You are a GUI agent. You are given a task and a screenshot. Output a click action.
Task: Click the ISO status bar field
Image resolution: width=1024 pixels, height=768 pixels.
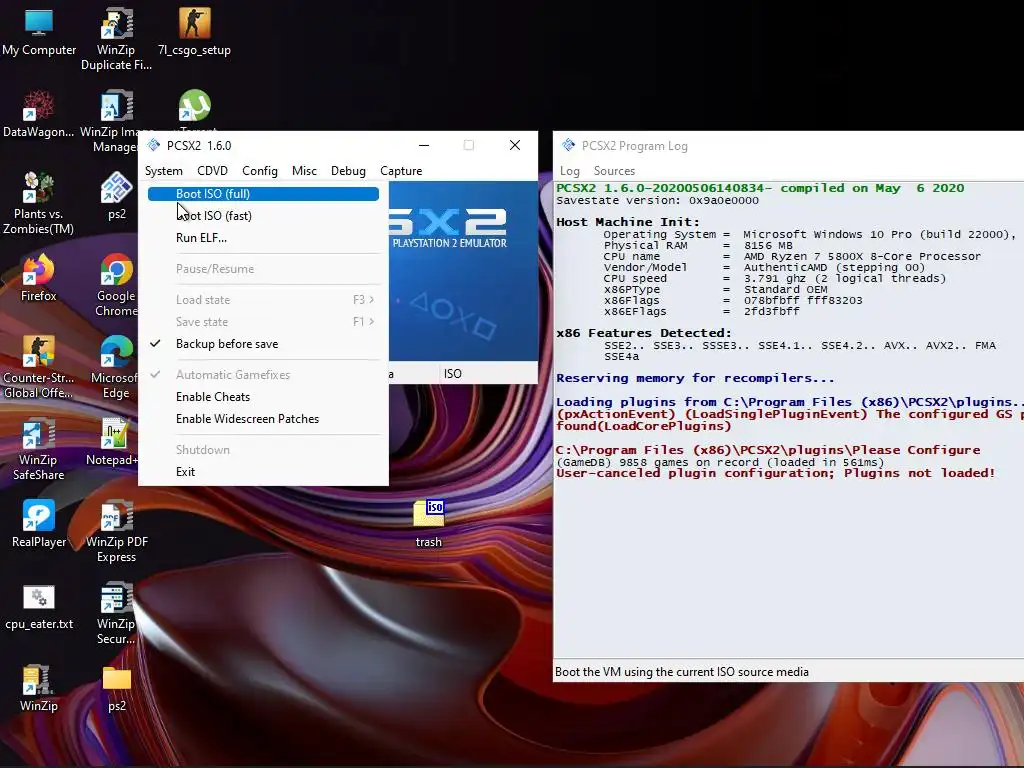click(488, 374)
